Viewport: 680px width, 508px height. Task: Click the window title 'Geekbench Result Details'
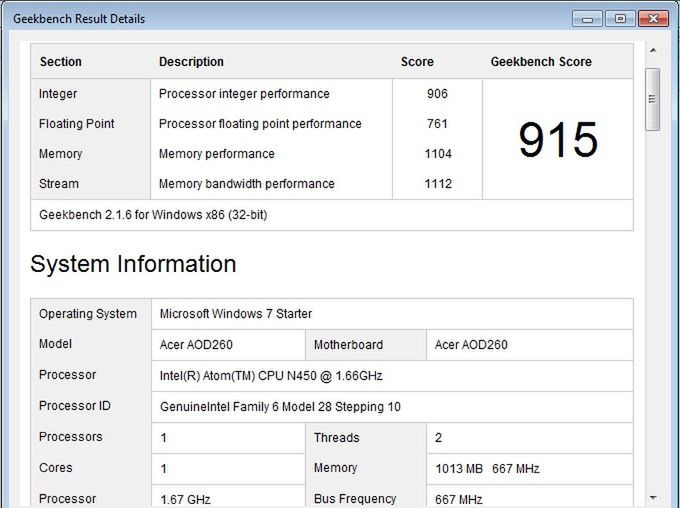(x=79, y=19)
